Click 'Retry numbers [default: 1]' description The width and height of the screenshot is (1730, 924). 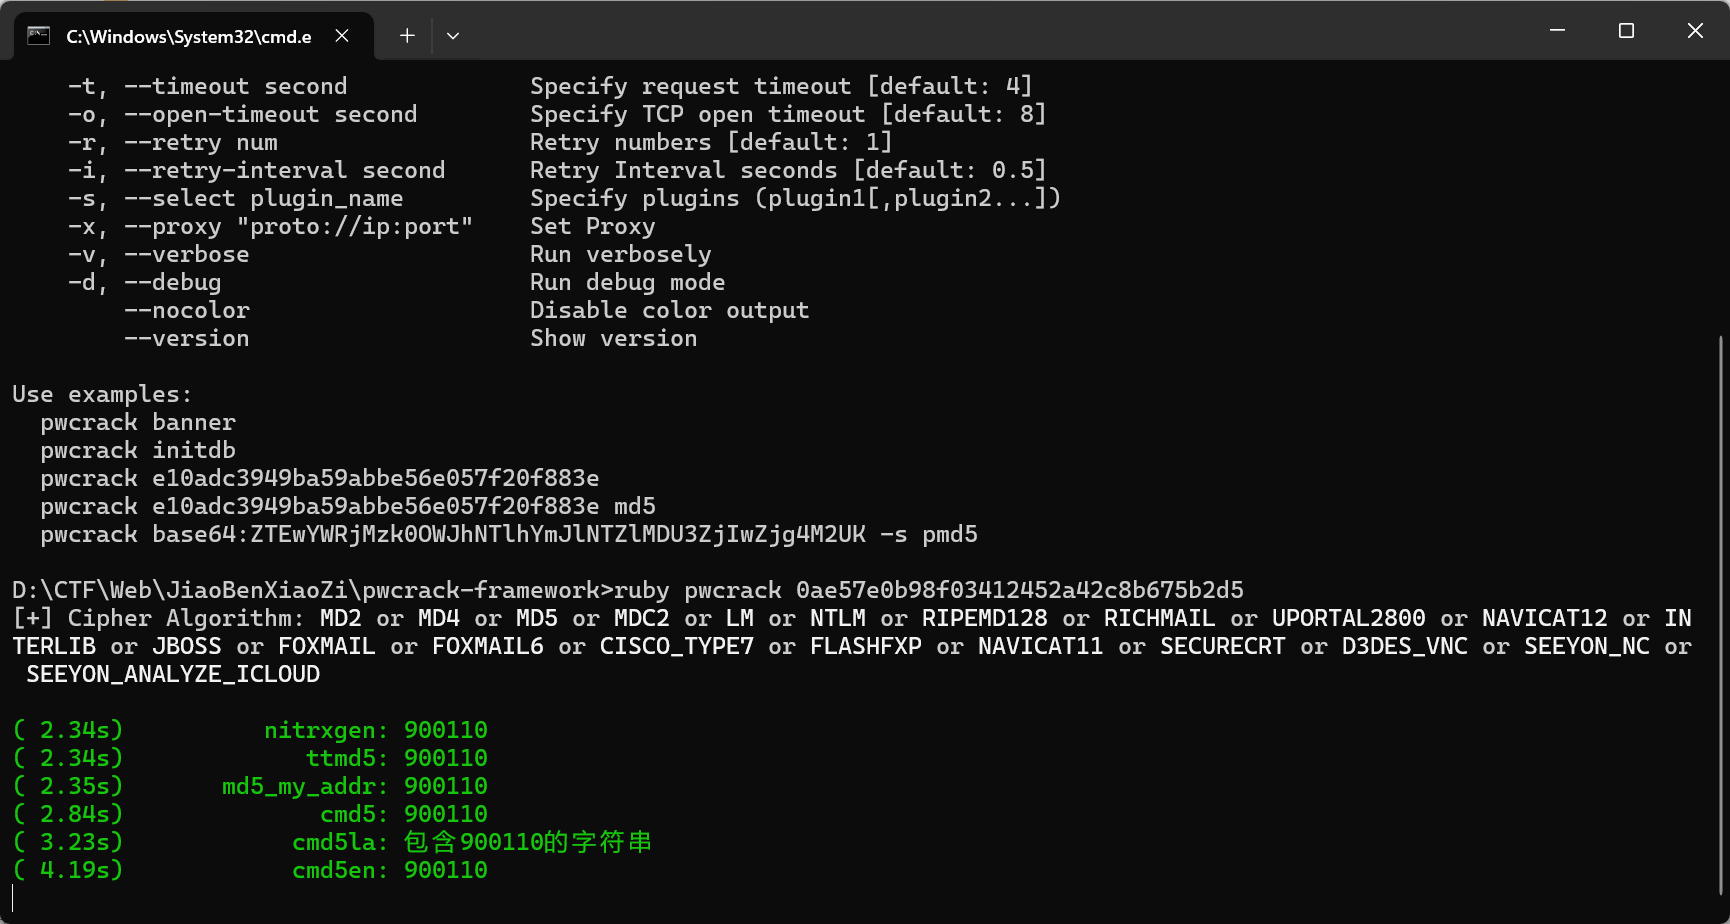pos(711,143)
